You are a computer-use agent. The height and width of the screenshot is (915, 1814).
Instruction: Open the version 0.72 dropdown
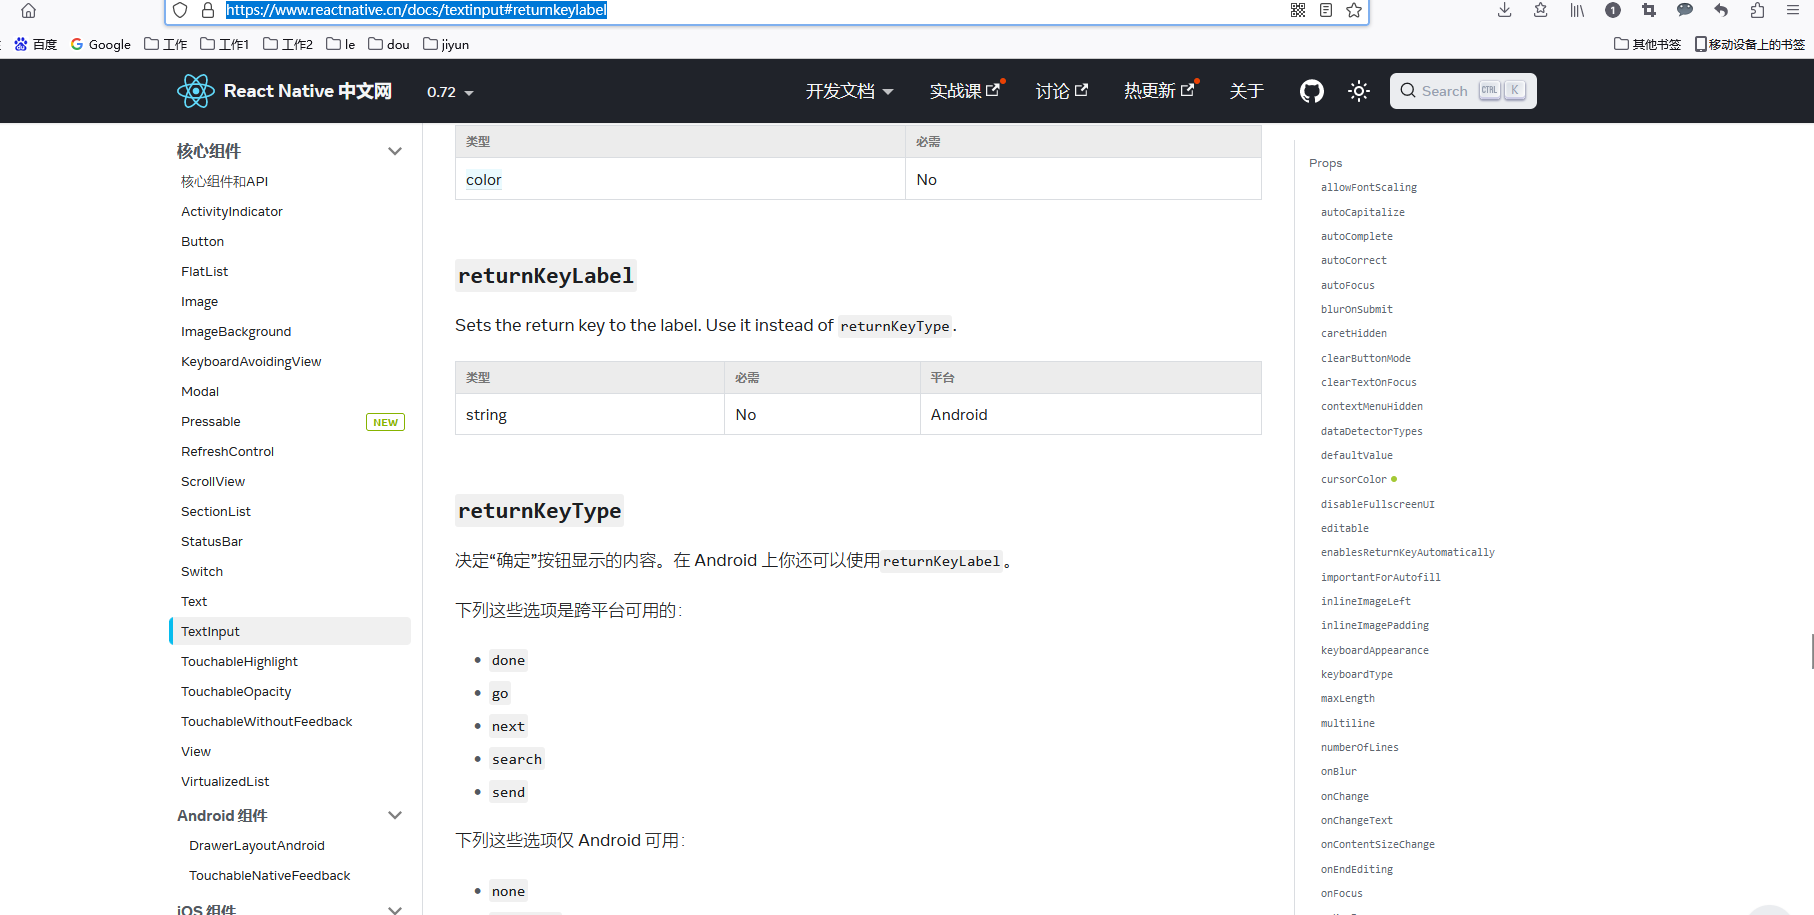point(448,91)
